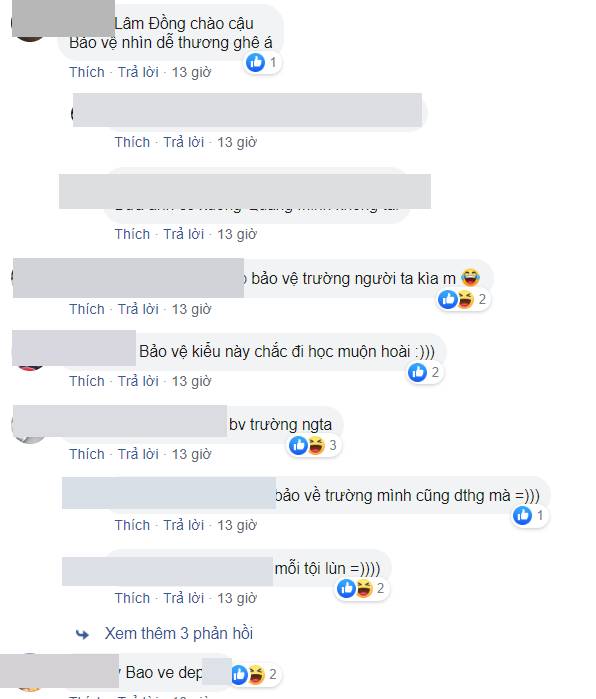Open reaction count on the 'bv trường ngta' comment
Screen dimensions: 596x699
pos(333,445)
